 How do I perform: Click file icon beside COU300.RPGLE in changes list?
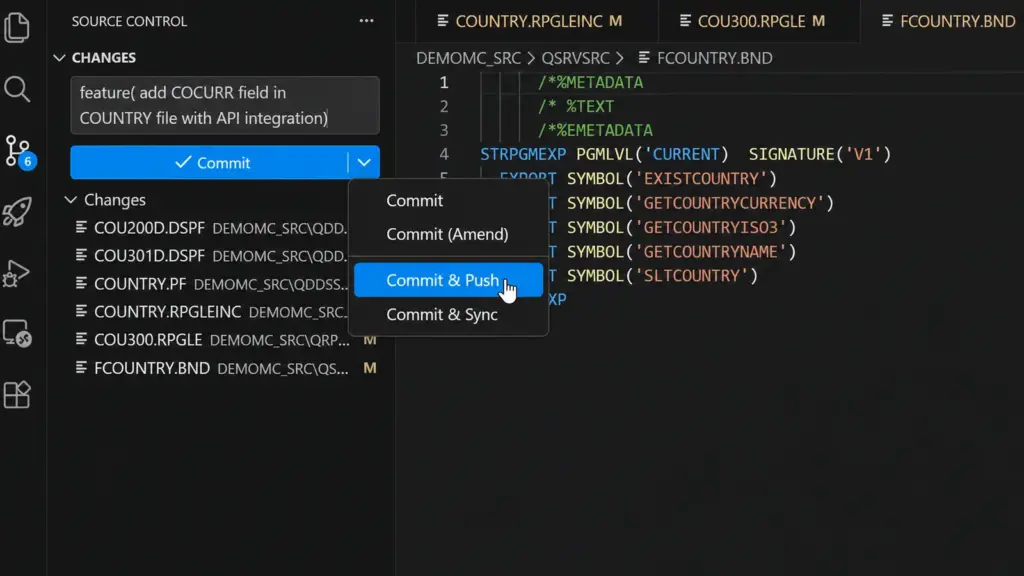tap(81, 340)
